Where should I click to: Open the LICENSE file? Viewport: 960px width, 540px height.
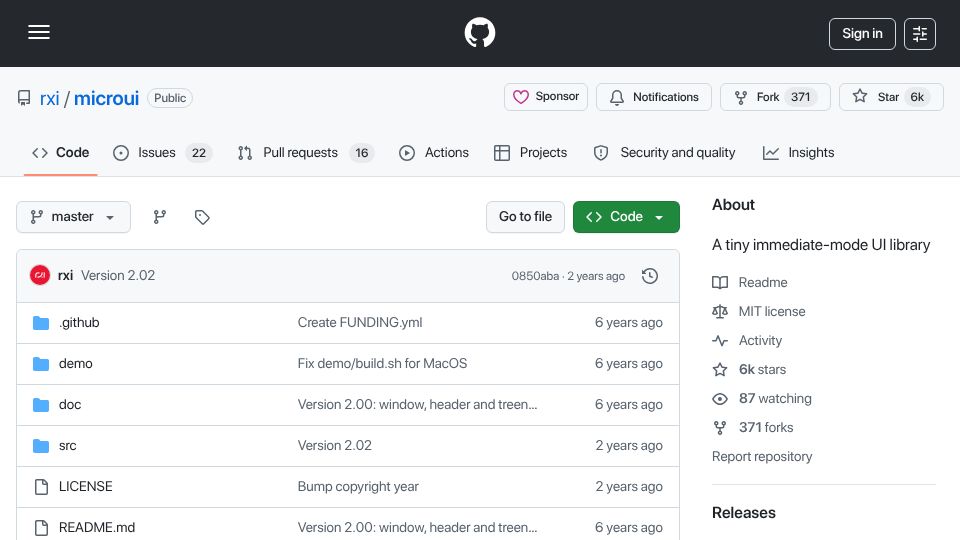tap(86, 487)
